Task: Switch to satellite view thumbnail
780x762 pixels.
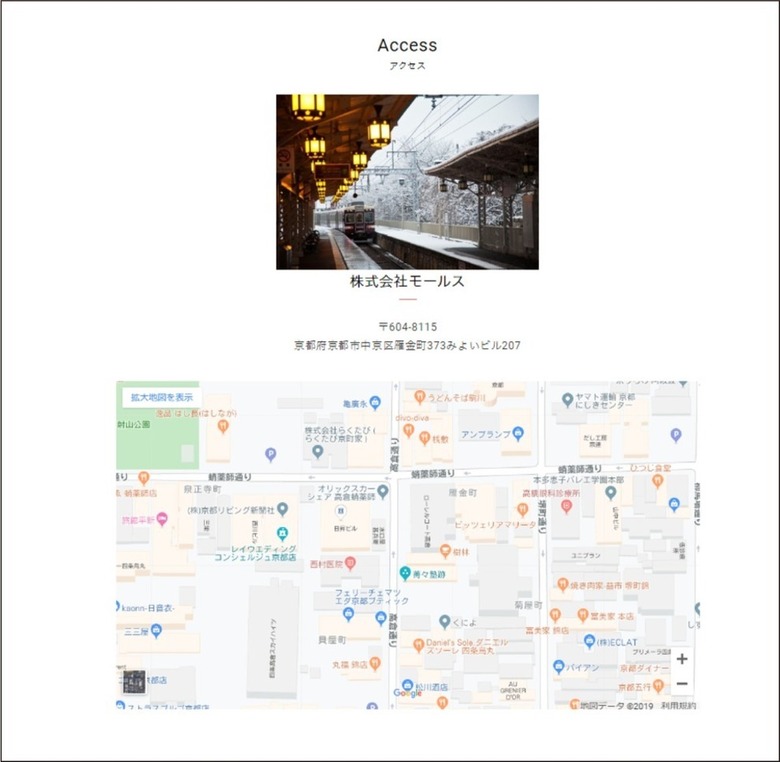Action: coord(134,681)
